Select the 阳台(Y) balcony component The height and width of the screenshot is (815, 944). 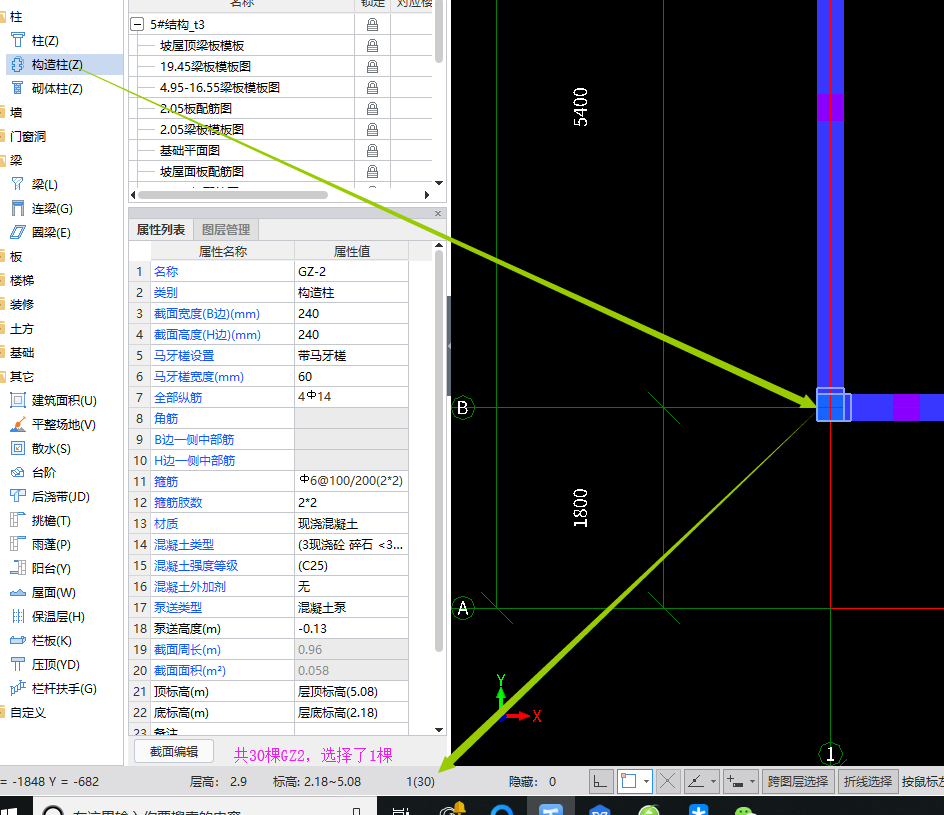coord(51,568)
